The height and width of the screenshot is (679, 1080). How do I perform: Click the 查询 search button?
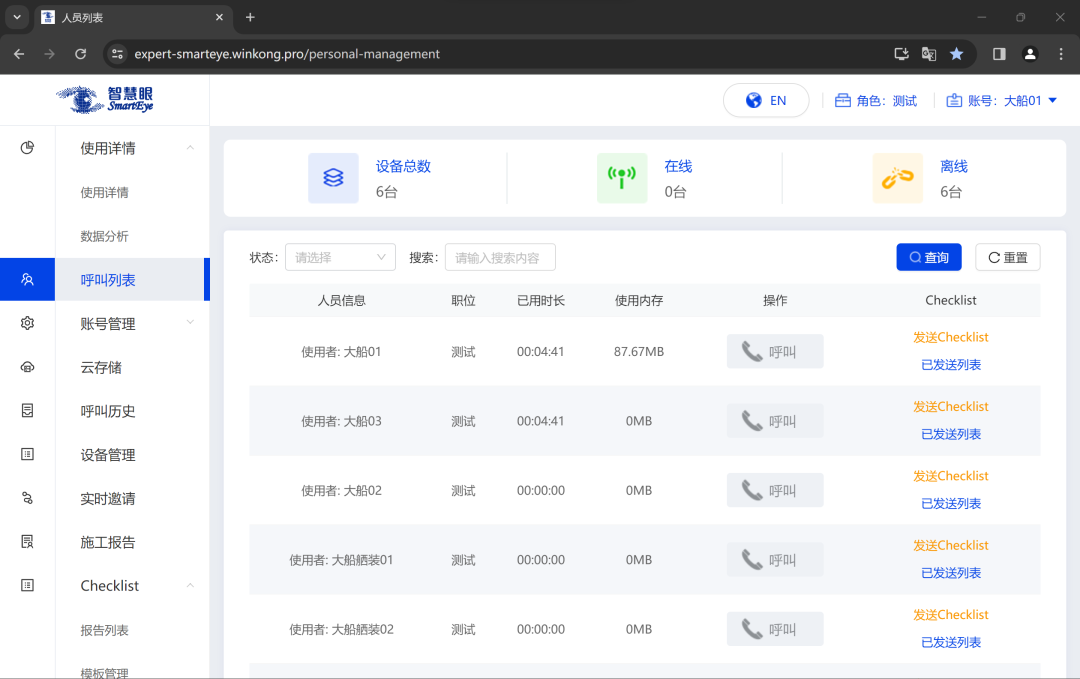[928, 257]
